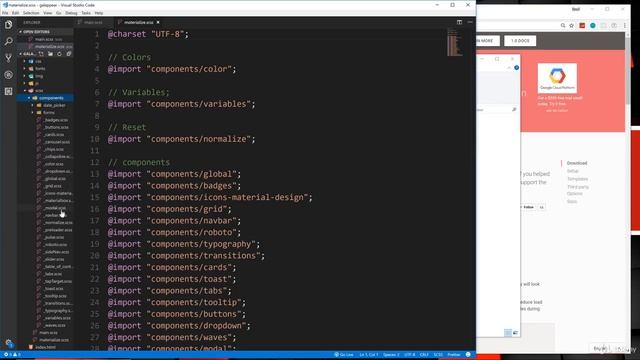
Task: Open the Selection menu
Action: pyautogui.click(x=31, y=13)
